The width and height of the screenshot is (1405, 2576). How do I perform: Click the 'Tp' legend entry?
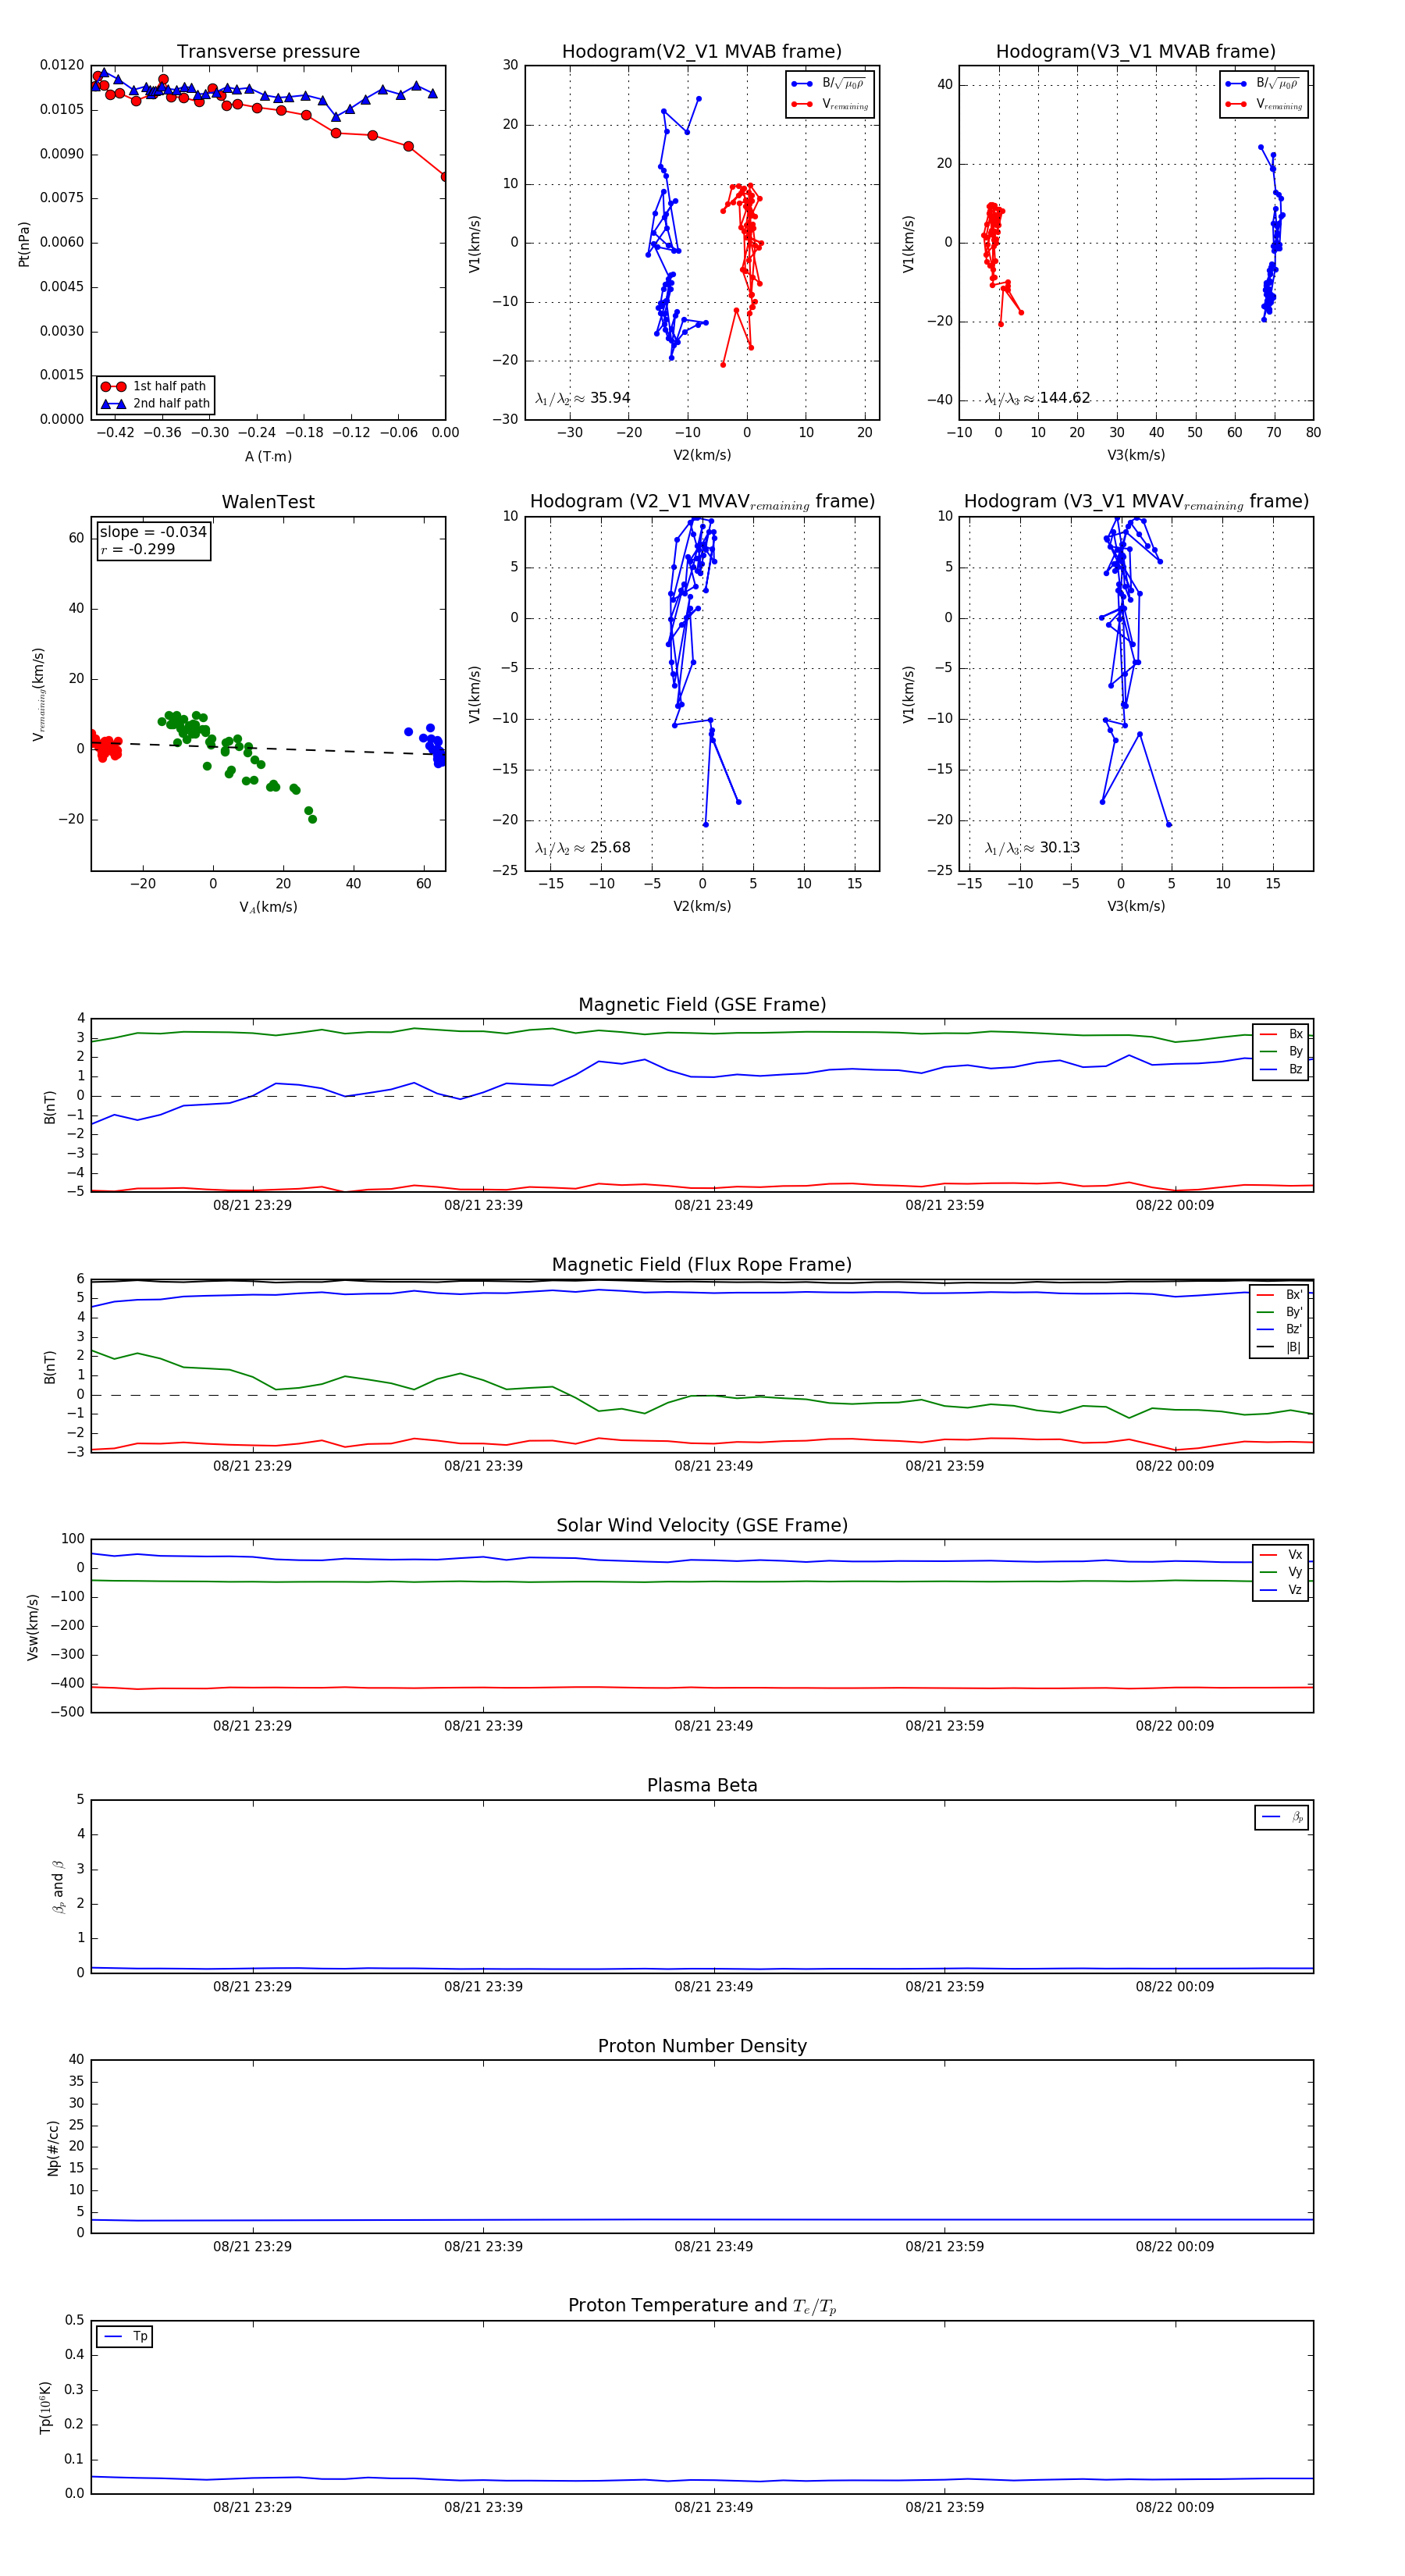click(126, 2337)
